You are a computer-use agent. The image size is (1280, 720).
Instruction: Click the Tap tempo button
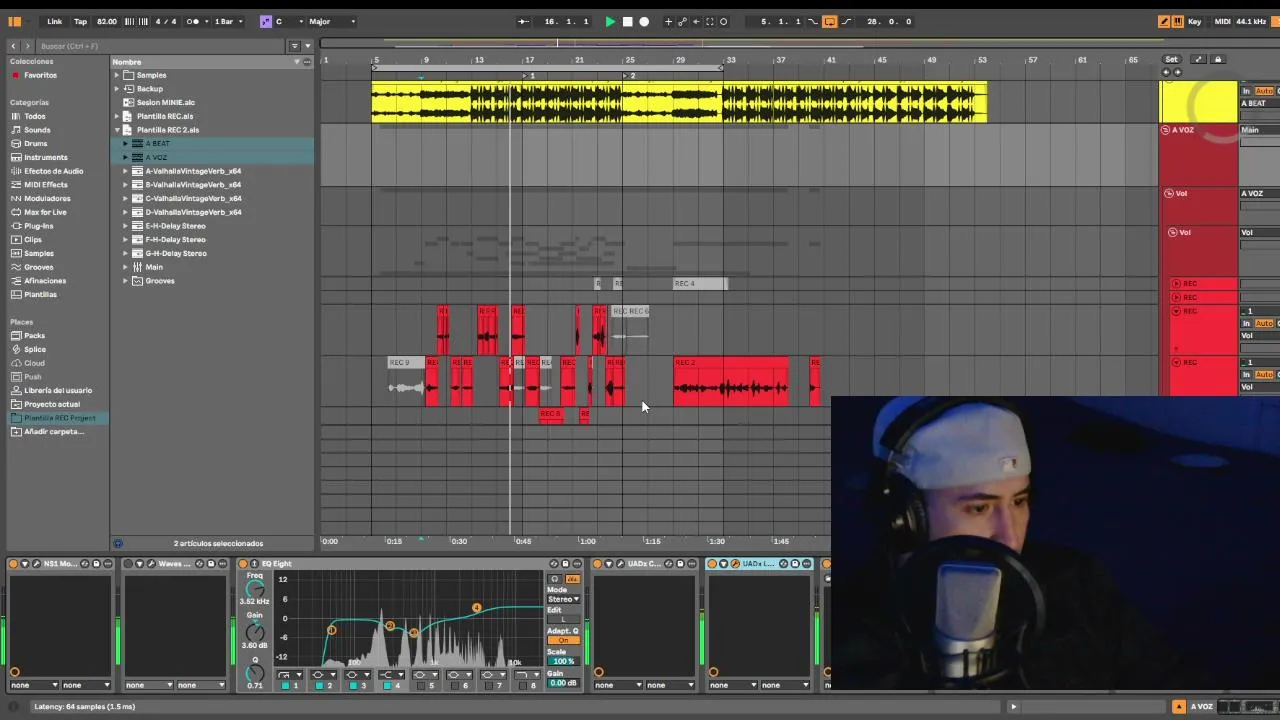coord(80,21)
